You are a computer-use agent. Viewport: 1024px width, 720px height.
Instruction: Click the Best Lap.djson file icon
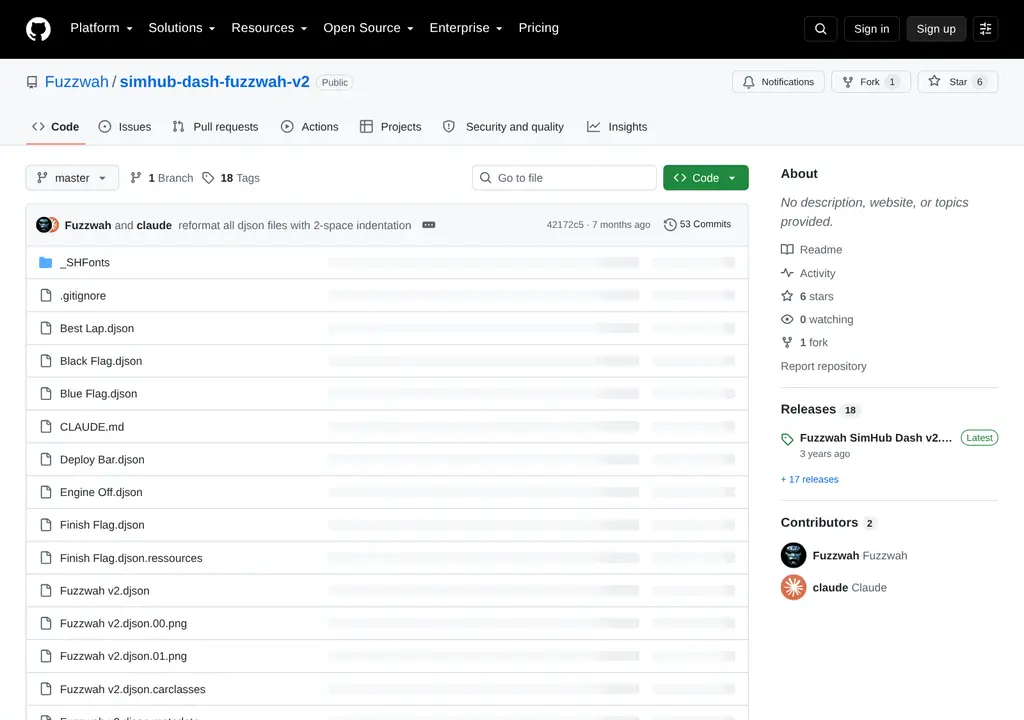tap(46, 328)
